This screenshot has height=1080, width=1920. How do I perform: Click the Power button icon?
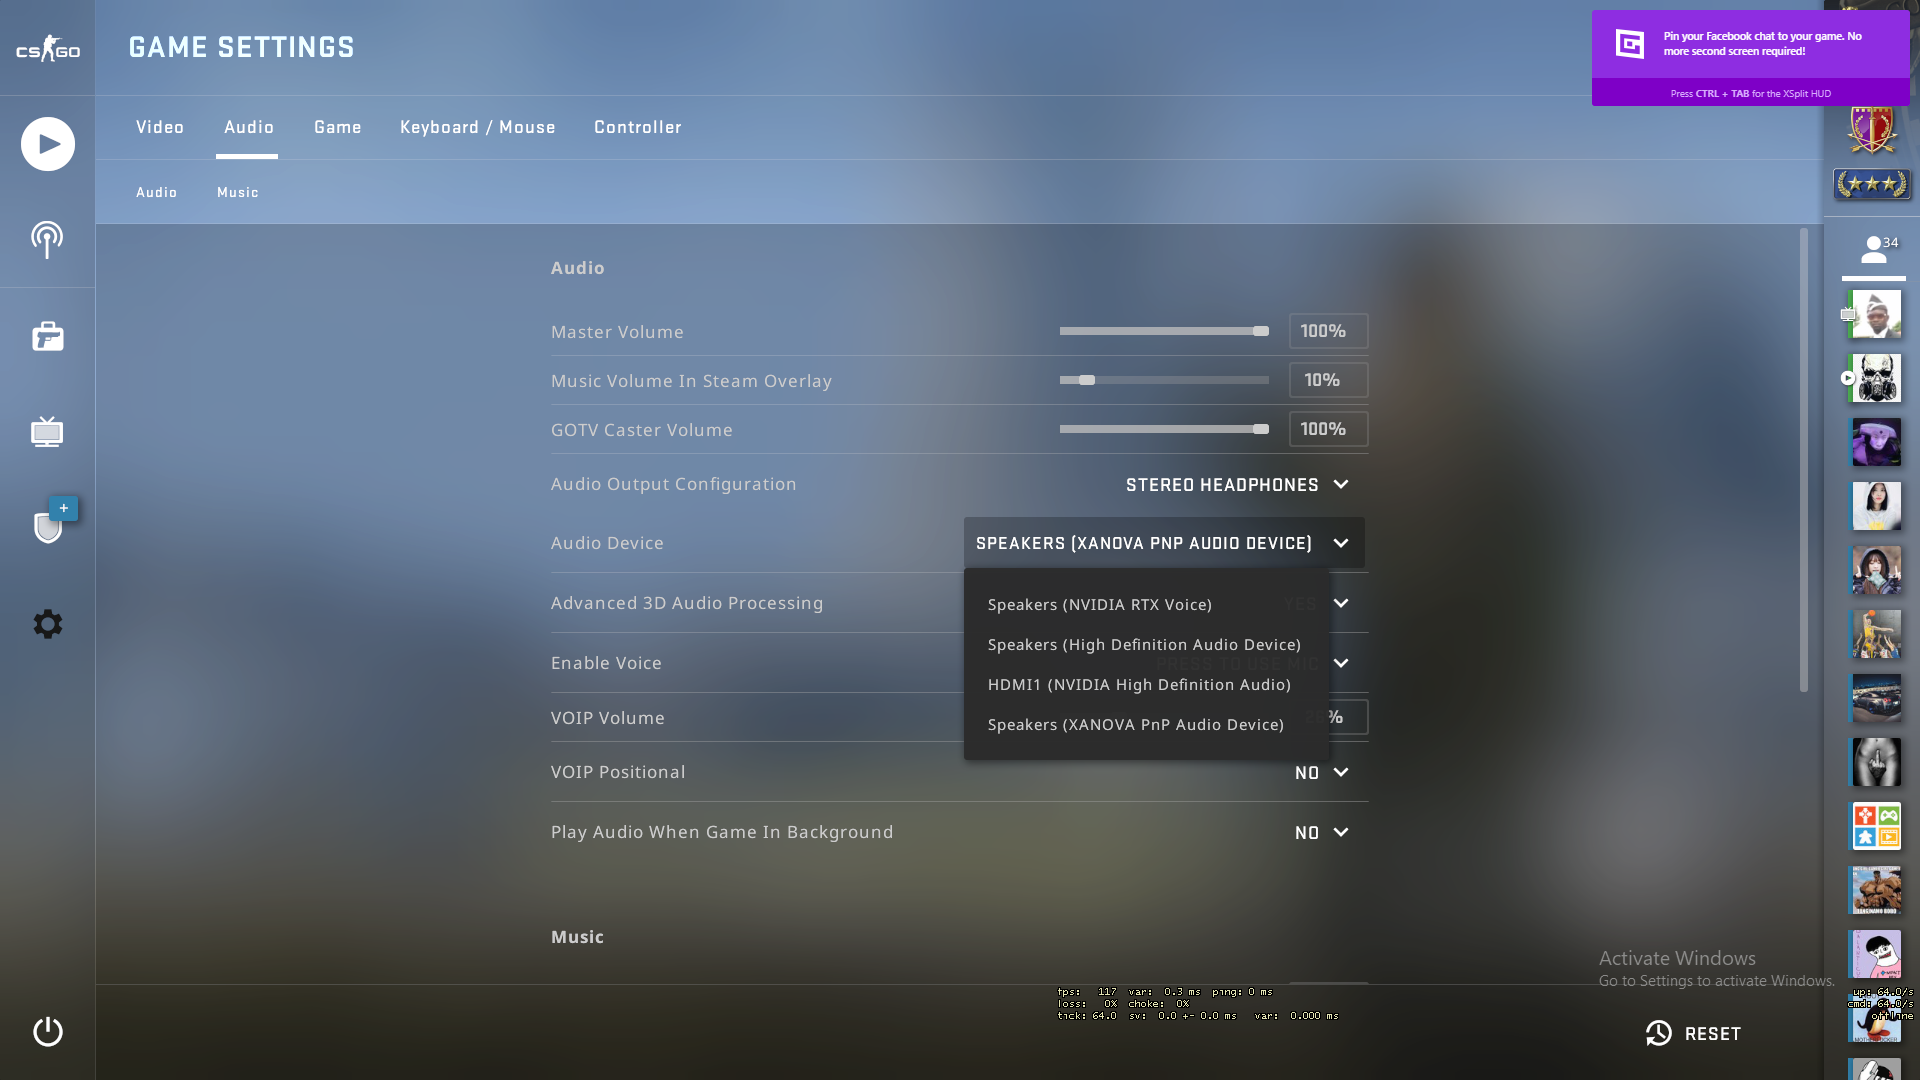coord(47,1031)
